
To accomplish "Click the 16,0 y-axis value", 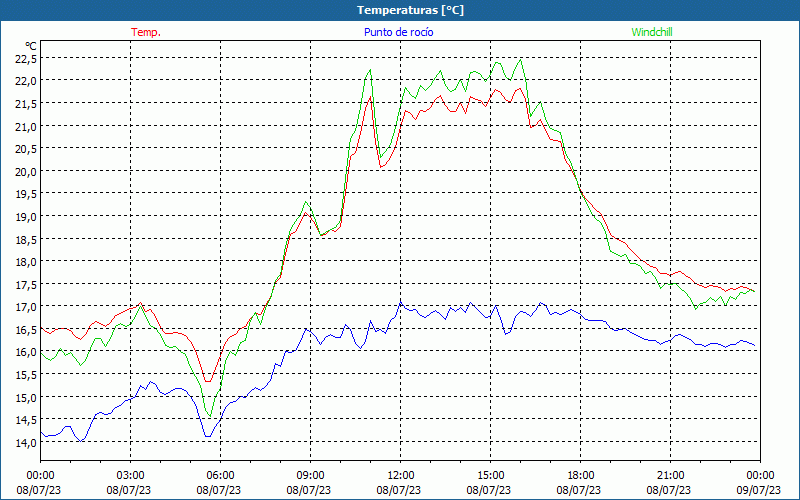I will tap(26, 352).
